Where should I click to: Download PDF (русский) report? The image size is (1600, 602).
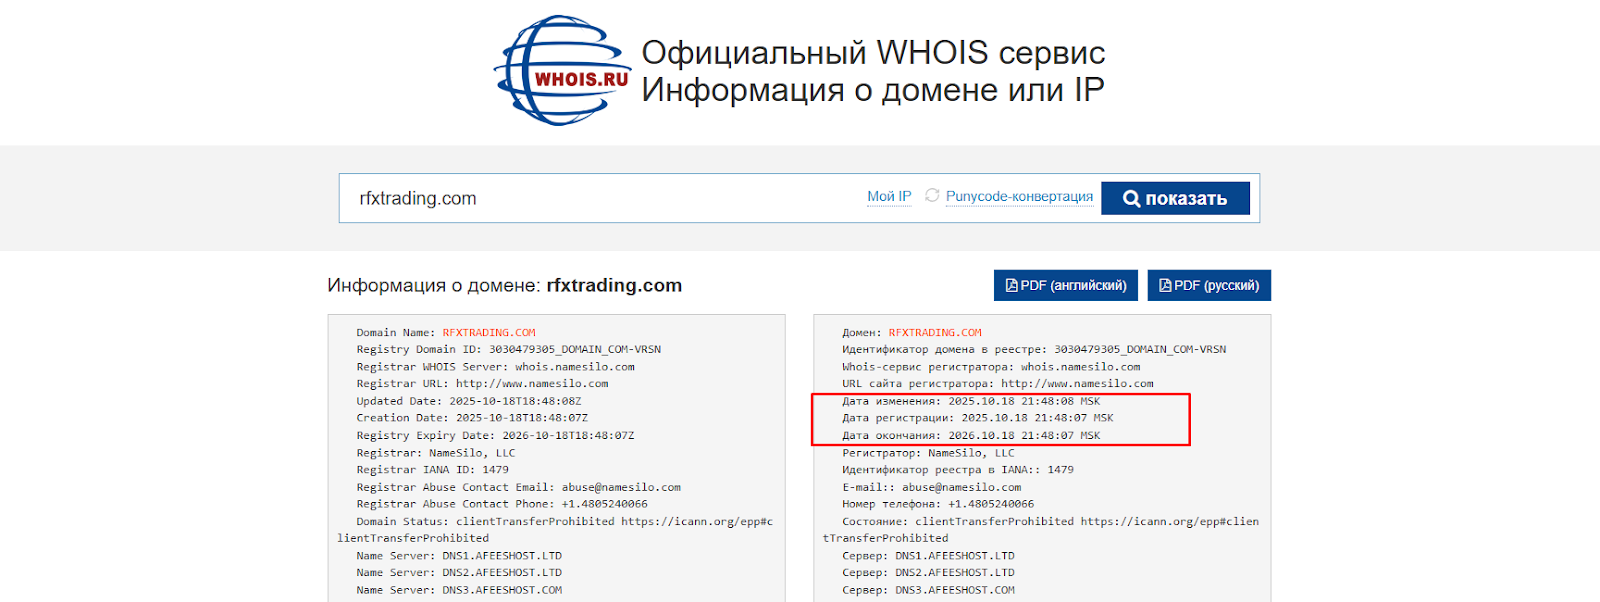pos(1209,285)
